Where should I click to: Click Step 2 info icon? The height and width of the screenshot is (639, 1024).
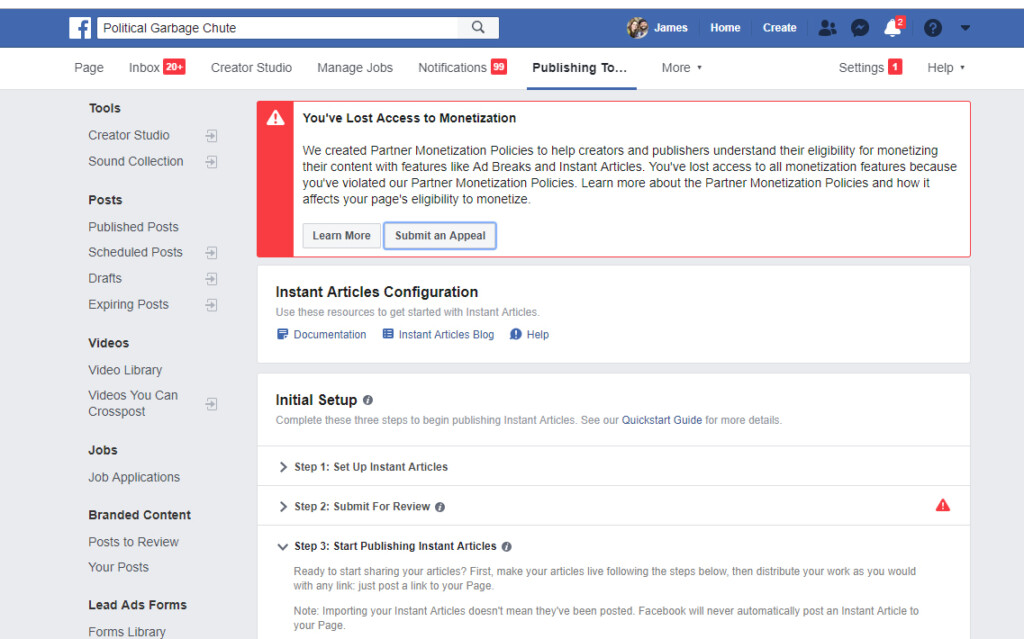(x=440, y=507)
